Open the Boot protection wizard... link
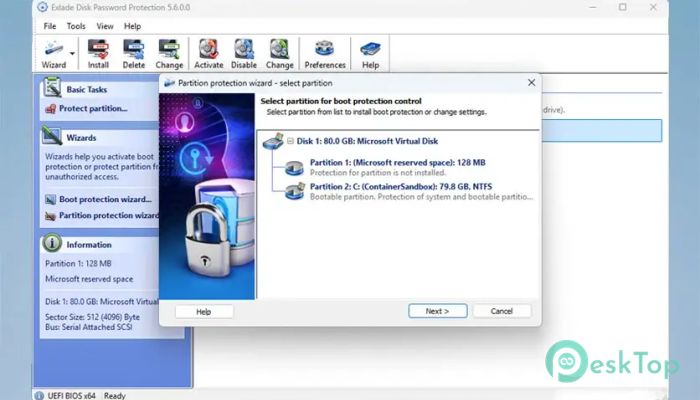Screen dimensions: 700x400 click(x=105, y=199)
